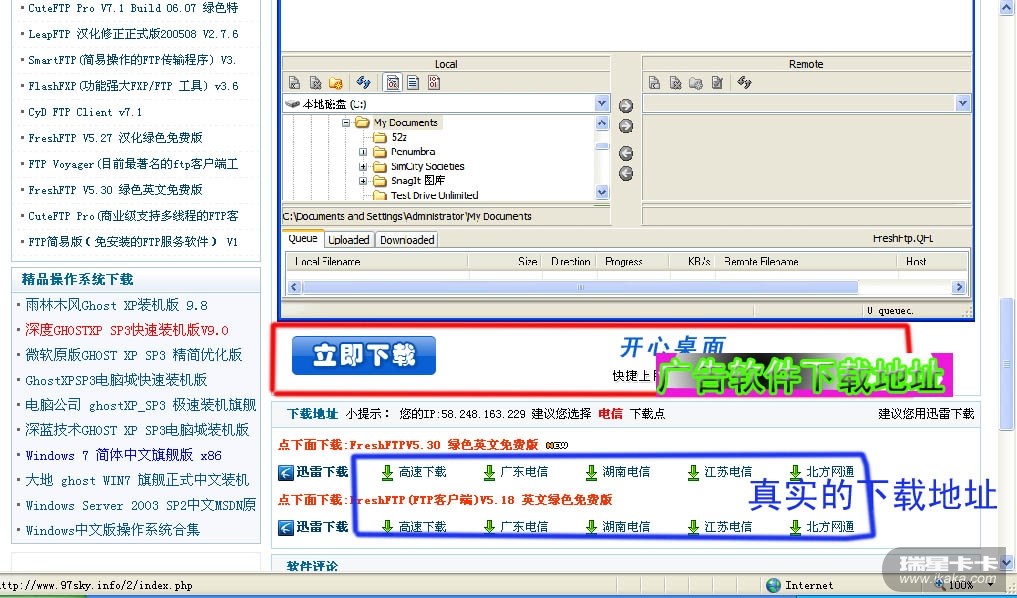Click the page-with-X delete icon in Local toolbar
This screenshot has height=598, width=1017.
(x=315, y=83)
